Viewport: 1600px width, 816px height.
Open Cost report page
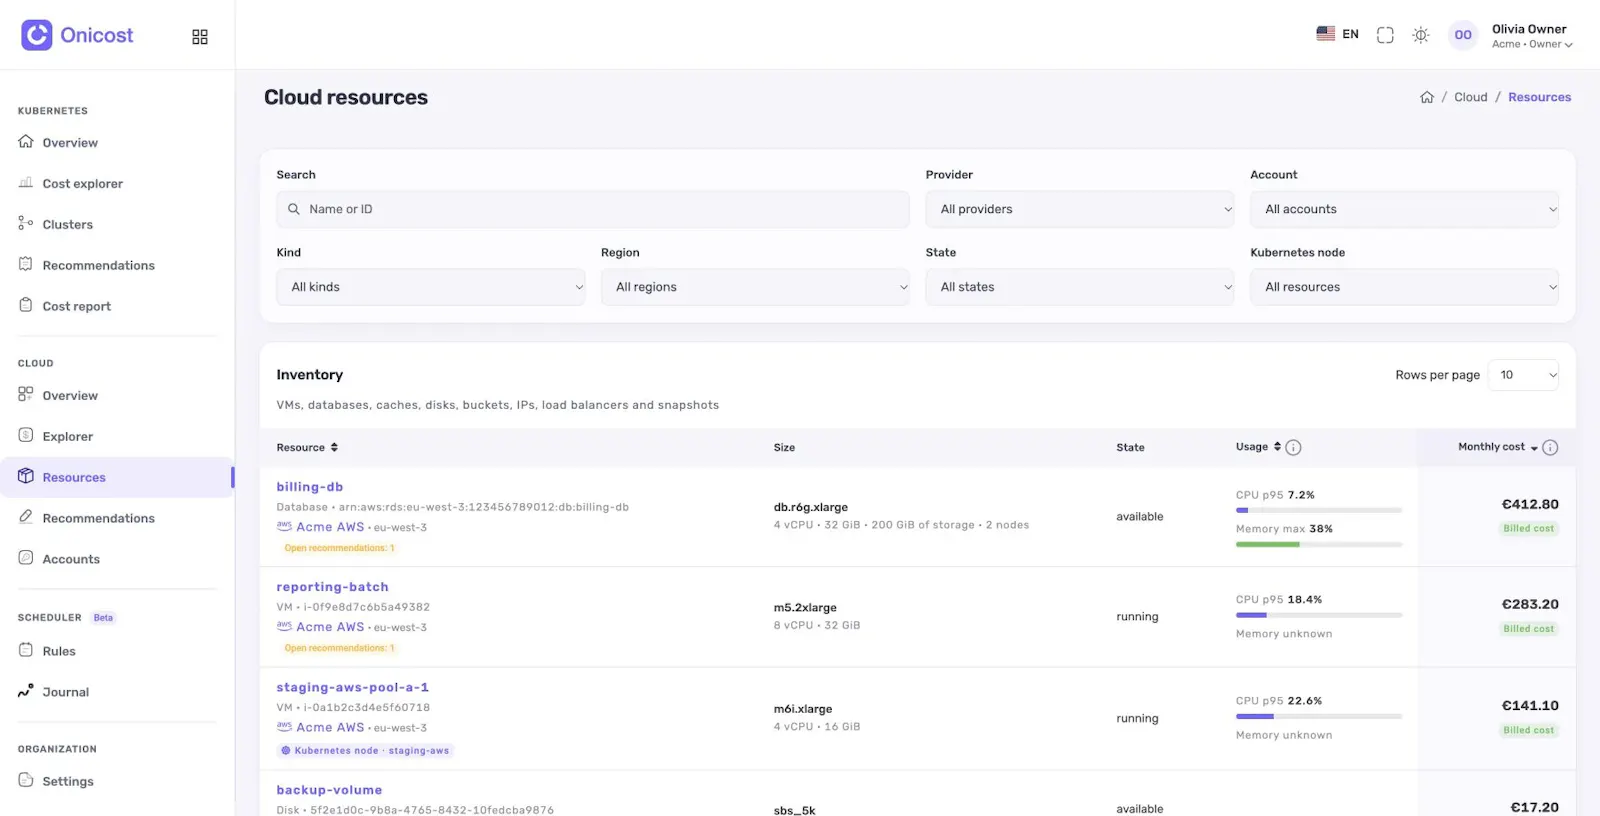tap(76, 307)
